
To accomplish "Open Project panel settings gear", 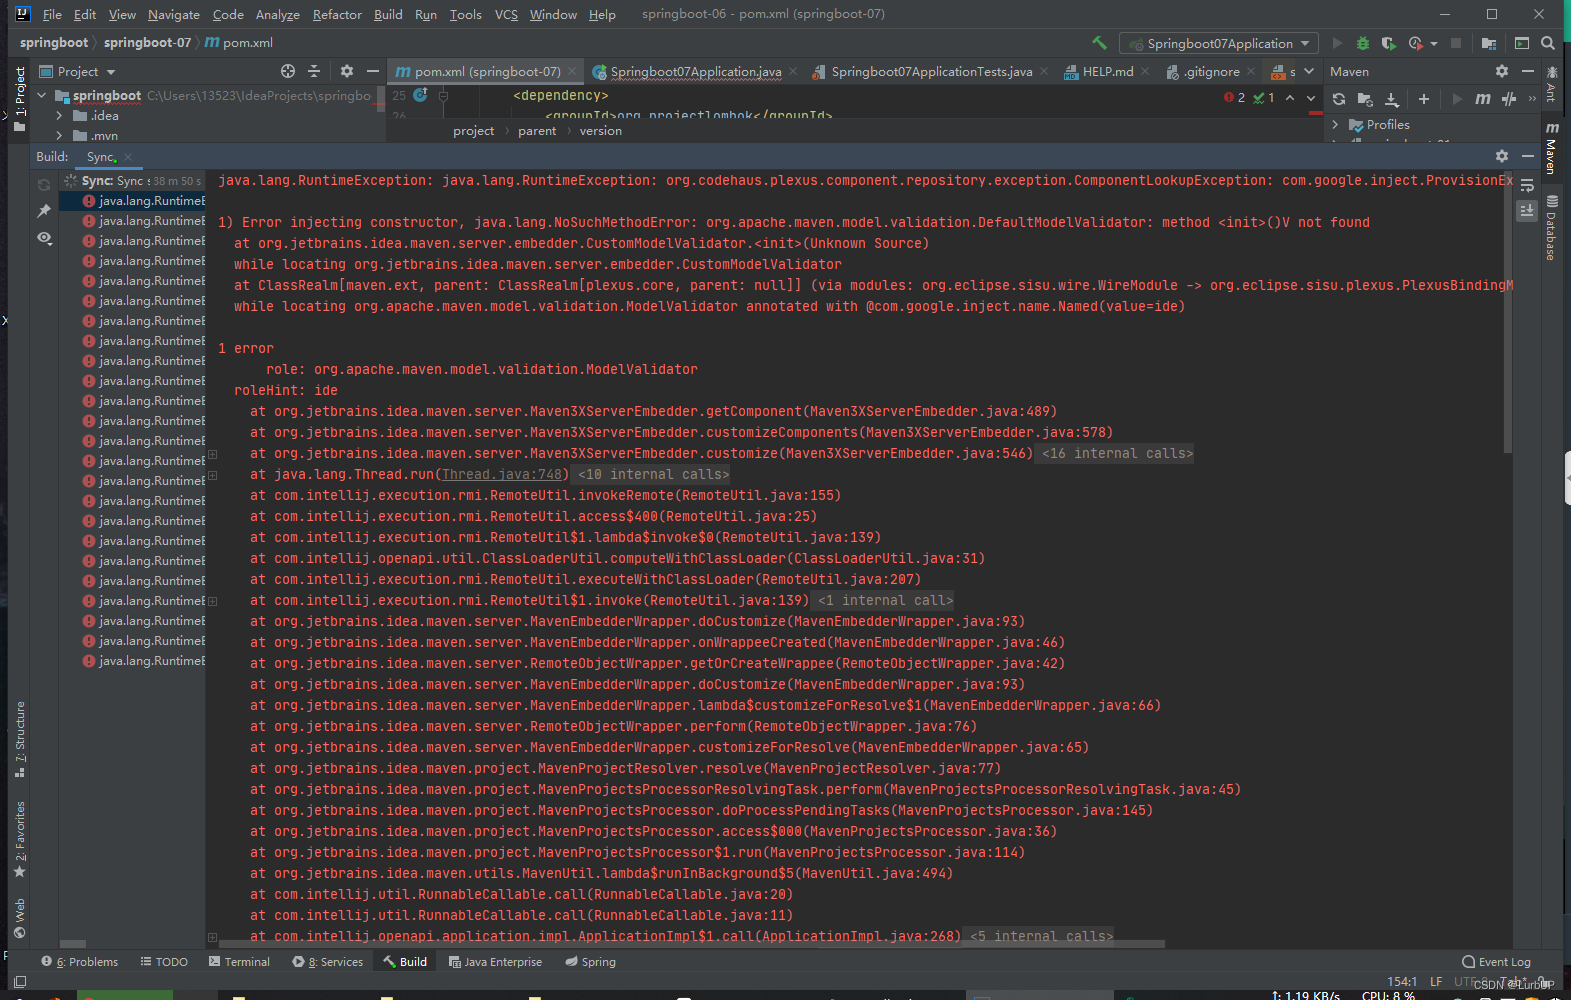I will (x=347, y=71).
